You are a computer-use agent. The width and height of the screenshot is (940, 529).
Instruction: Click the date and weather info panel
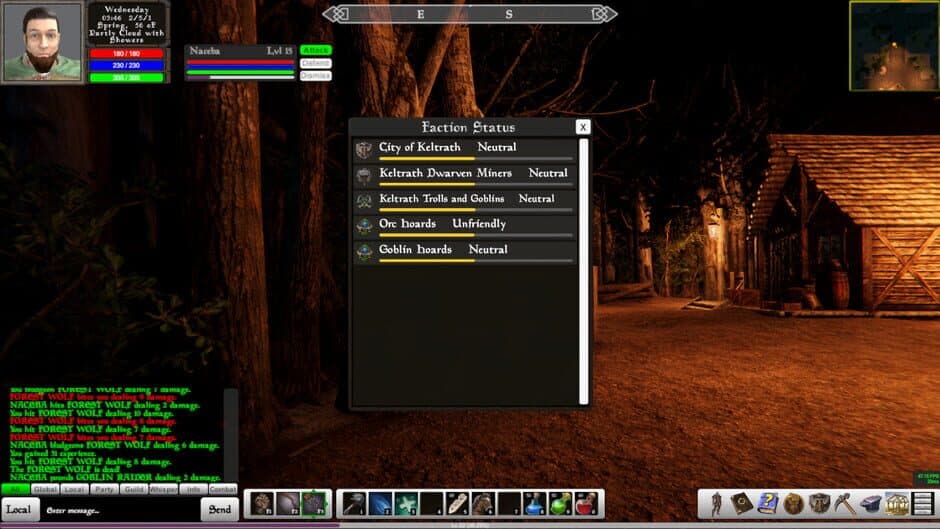pos(126,24)
